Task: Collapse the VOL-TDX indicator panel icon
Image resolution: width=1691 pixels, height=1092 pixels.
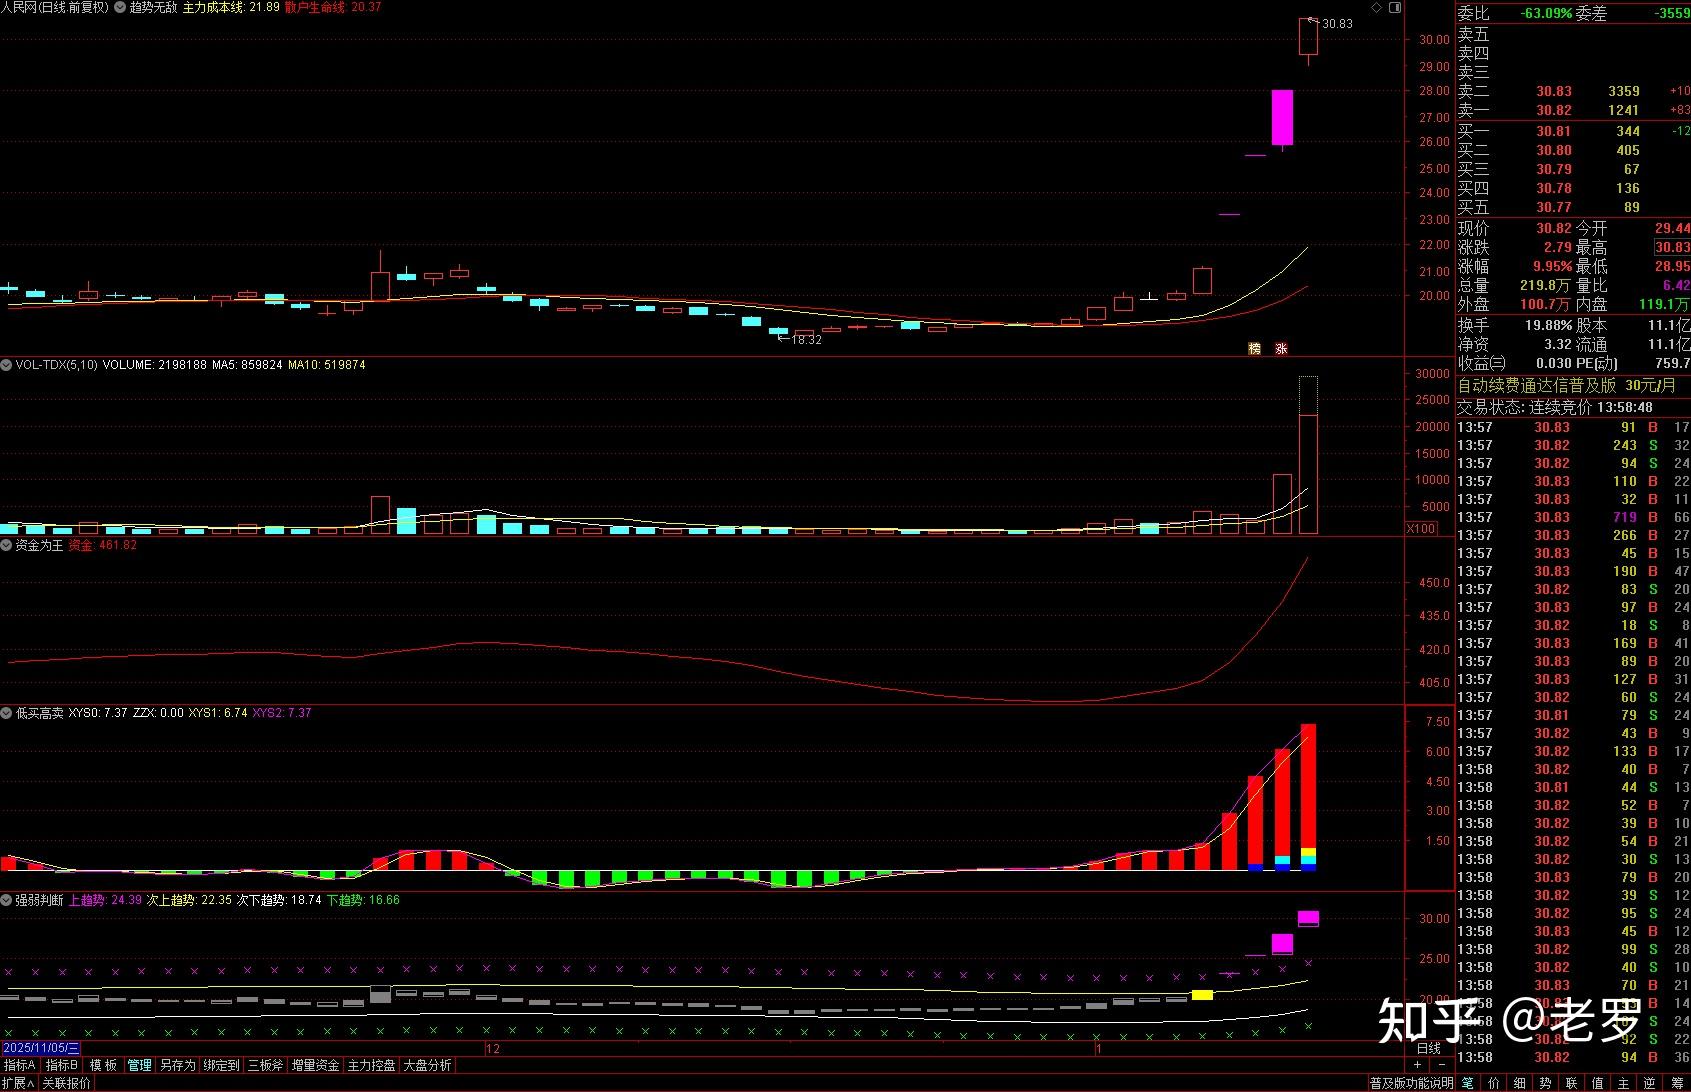Action: [7, 365]
